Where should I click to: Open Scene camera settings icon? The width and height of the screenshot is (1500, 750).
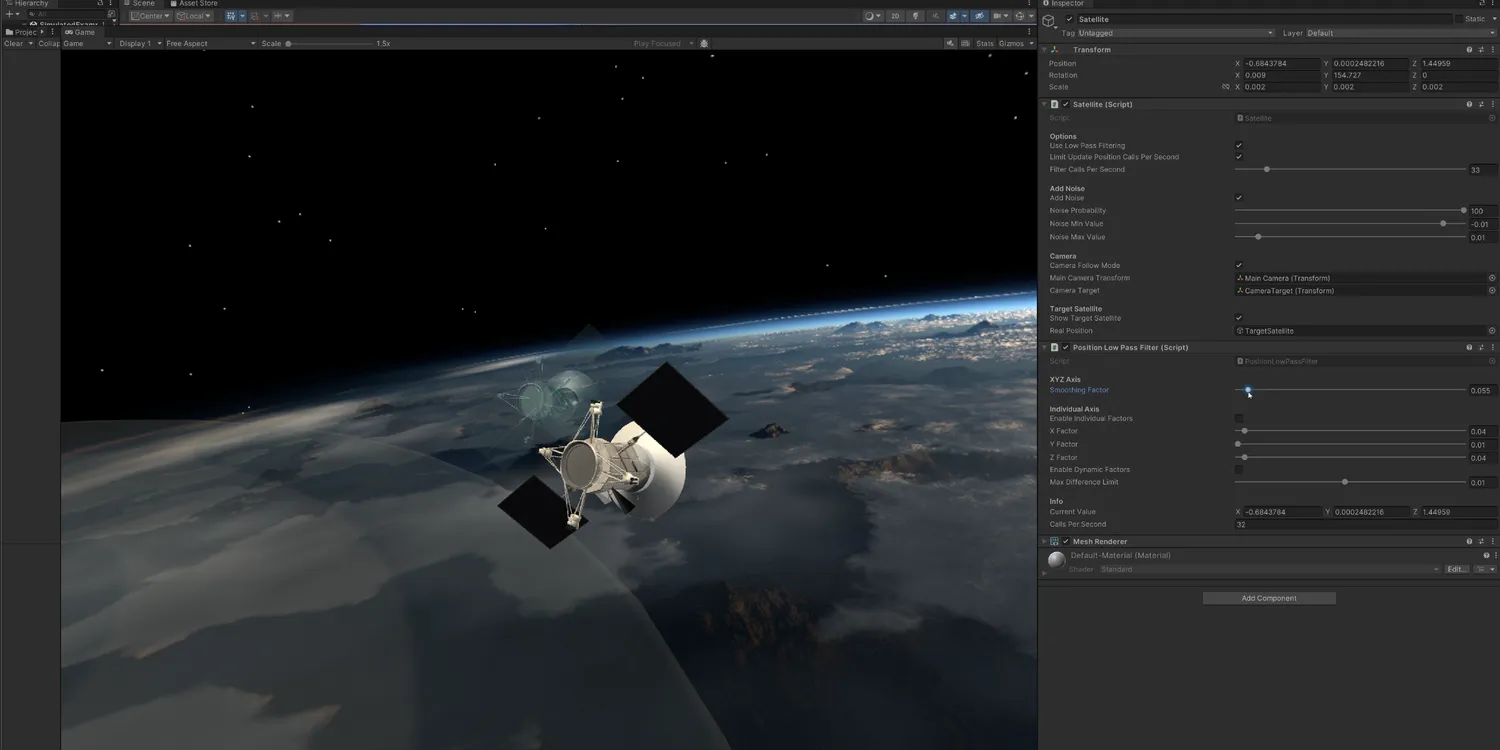pos(999,16)
